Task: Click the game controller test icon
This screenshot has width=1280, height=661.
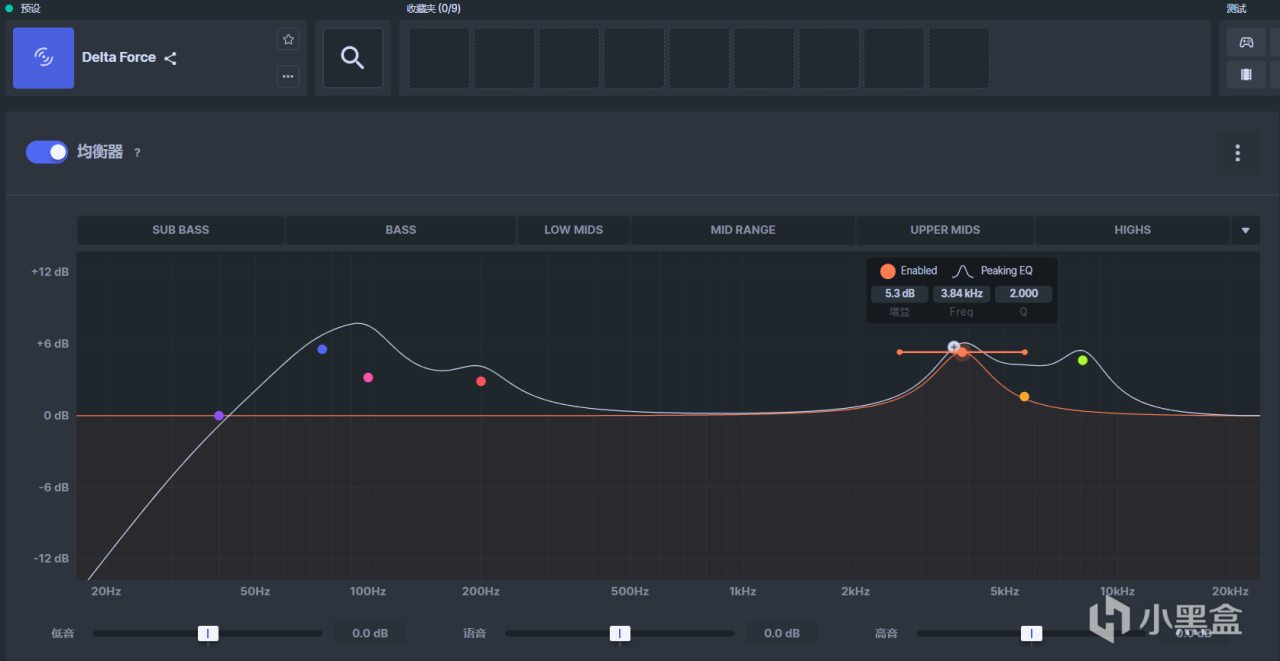Action: click(1246, 42)
